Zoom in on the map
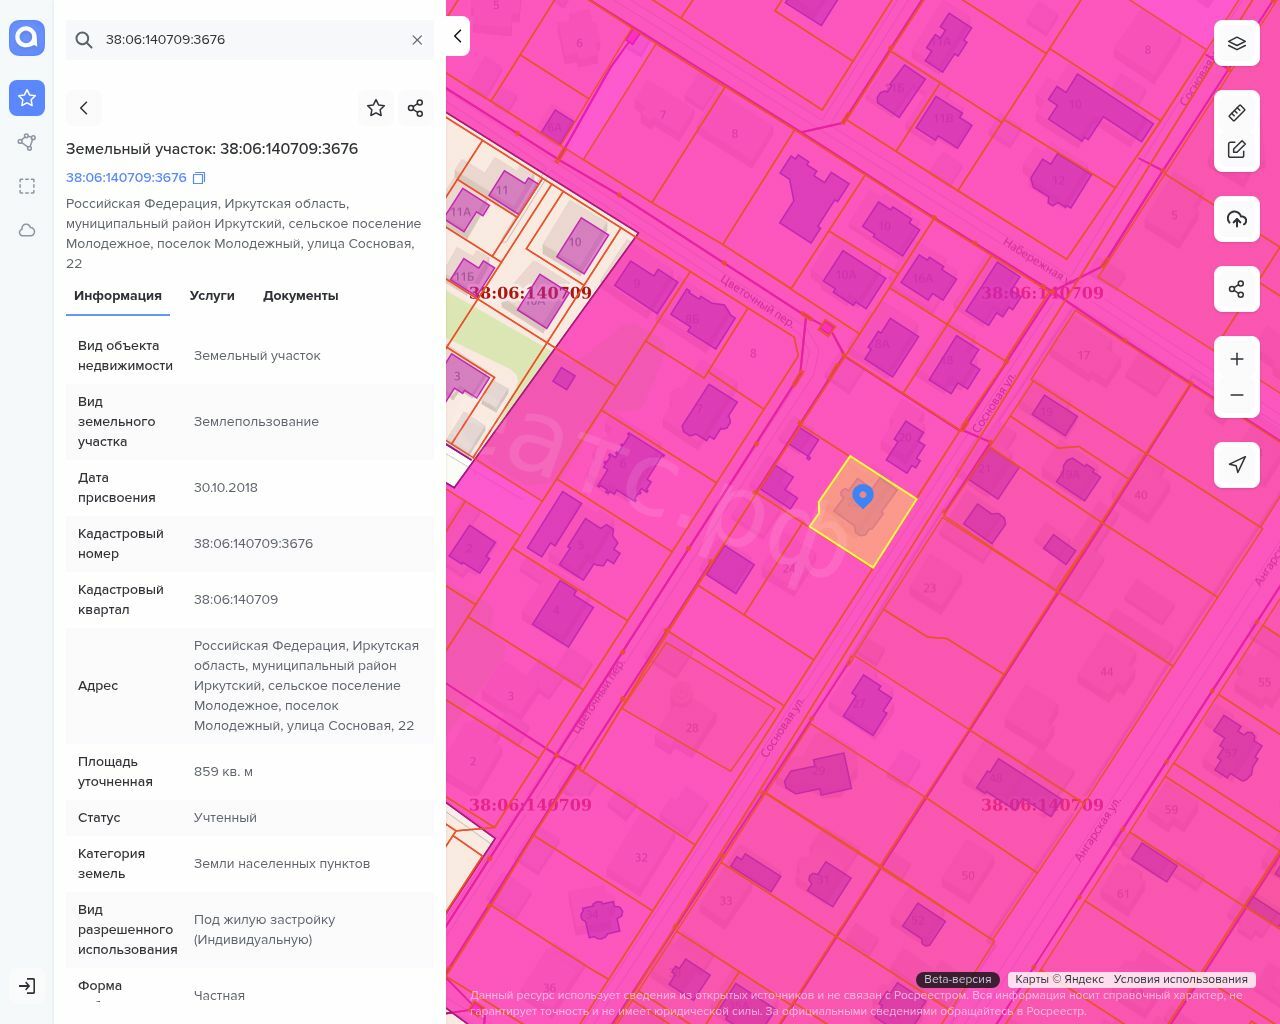 (1237, 359)
